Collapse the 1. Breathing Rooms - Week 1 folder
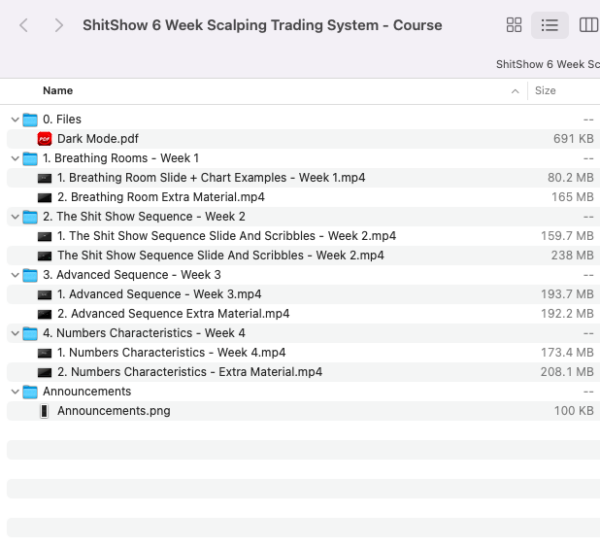This screenshot has height=547, width=600. tap(13, 158)
